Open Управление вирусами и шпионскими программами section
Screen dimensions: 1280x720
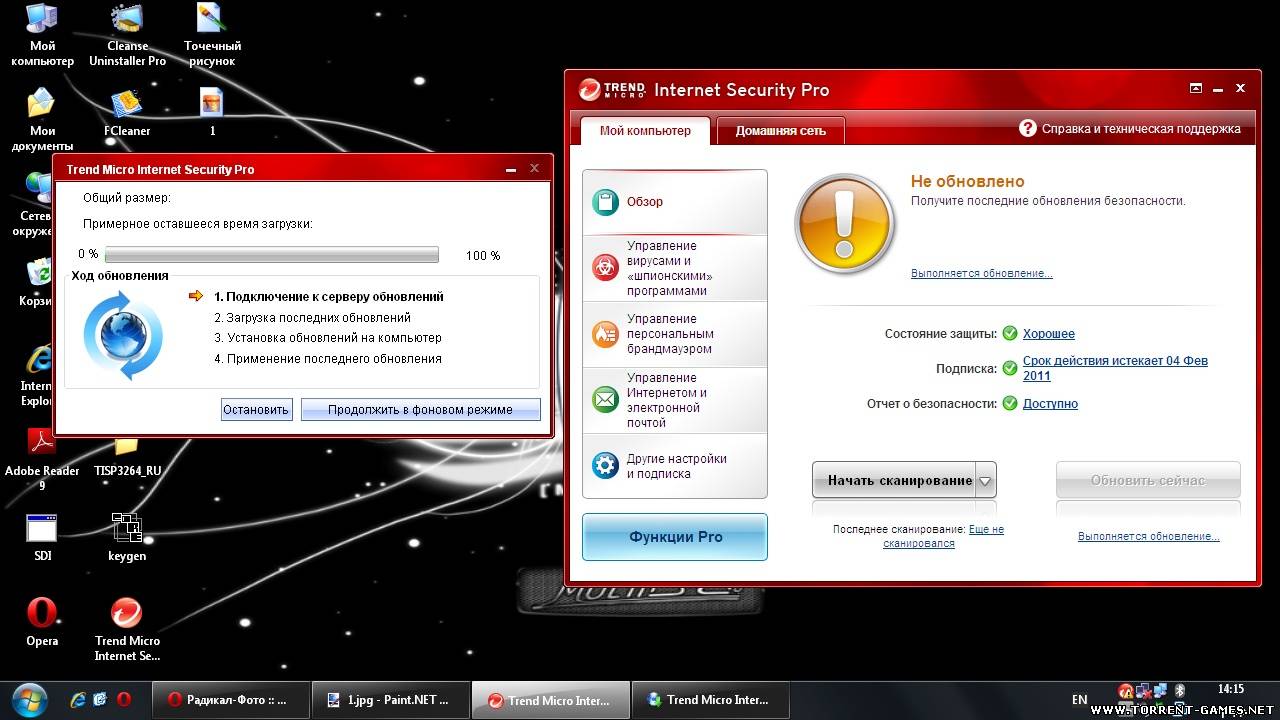pyautogui.click(x=675, y=268)
